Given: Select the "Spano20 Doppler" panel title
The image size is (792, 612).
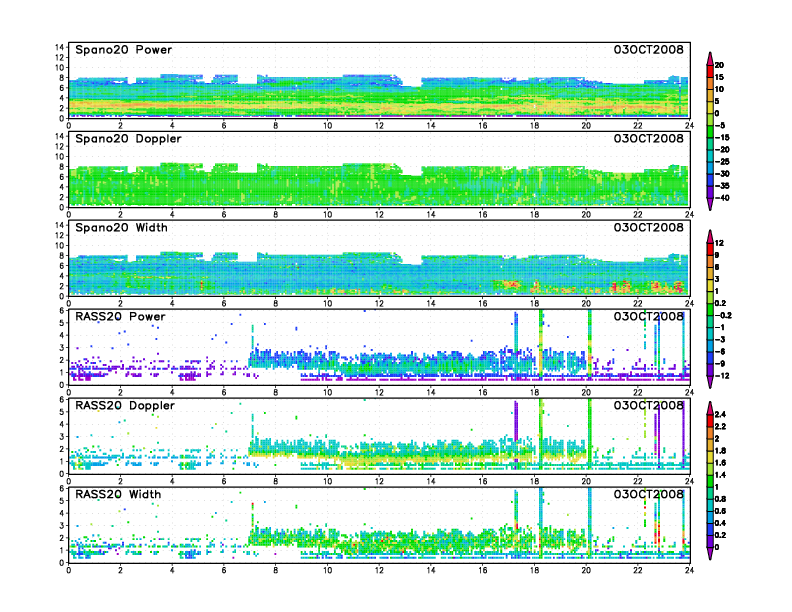Looking at the screenshot, I should pyautogui.click(x=120, y=139).
